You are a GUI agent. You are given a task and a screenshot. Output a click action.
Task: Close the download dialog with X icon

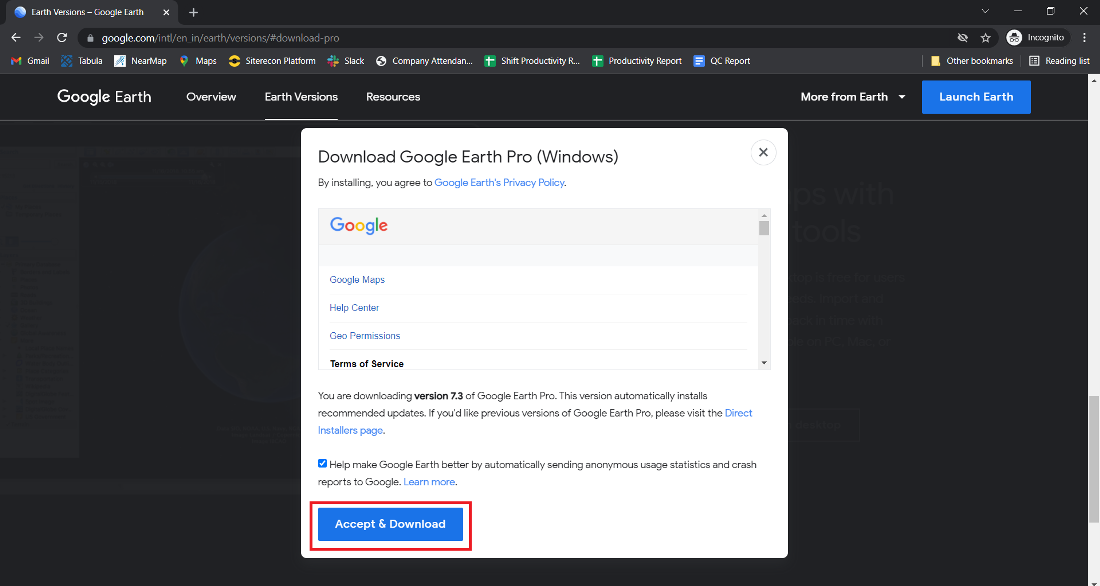(763, 152)
